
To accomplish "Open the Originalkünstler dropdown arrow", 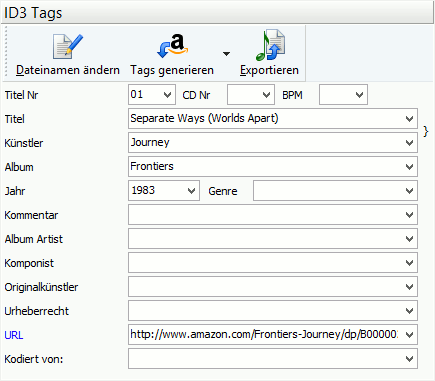I will (x=409, y=287).
